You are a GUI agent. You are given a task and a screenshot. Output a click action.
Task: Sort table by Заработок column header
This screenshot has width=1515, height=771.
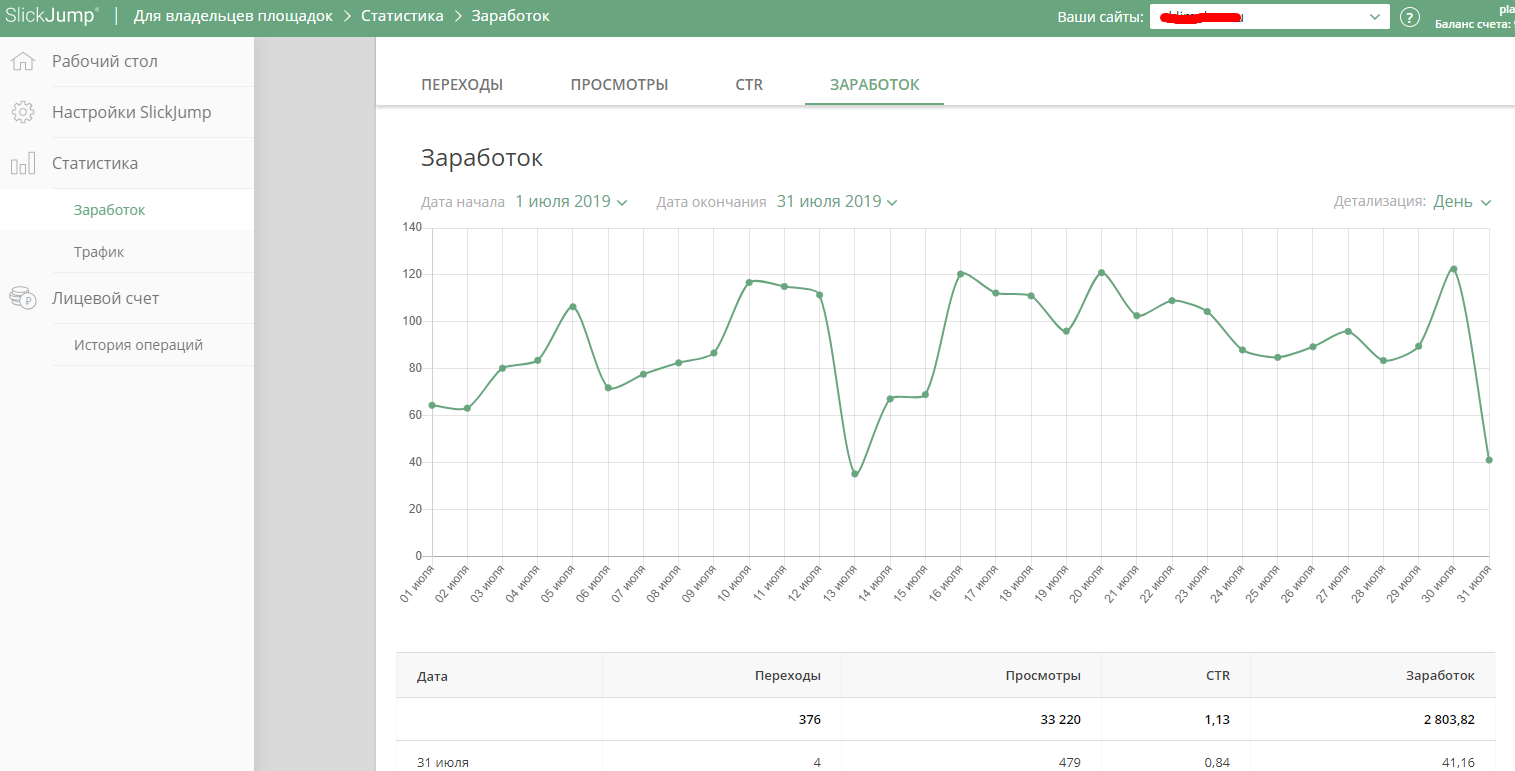tap(1440, 676)
